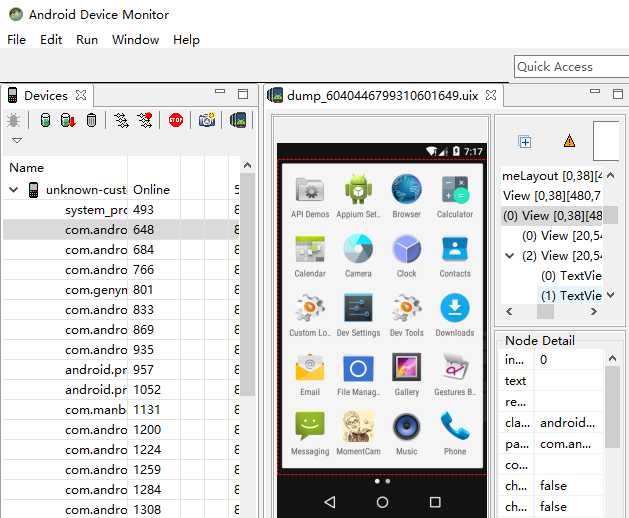Screen dimensions: 629x518
Task: Open the File menu
Action: 16,40
